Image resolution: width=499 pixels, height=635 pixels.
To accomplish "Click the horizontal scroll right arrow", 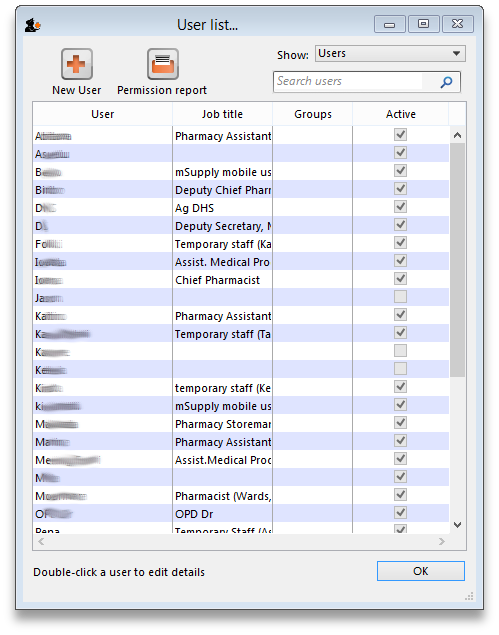I will [x=441, y=541].
